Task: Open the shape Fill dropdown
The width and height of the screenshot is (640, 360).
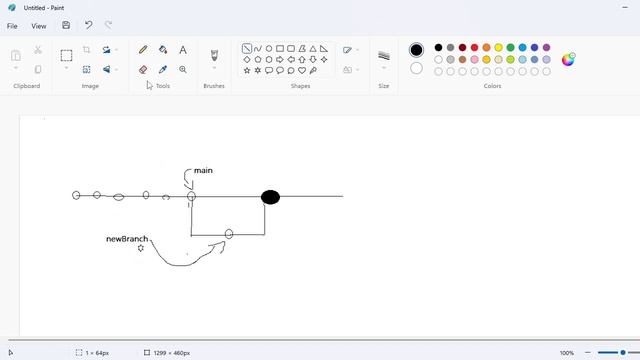Action: [351, 70]
